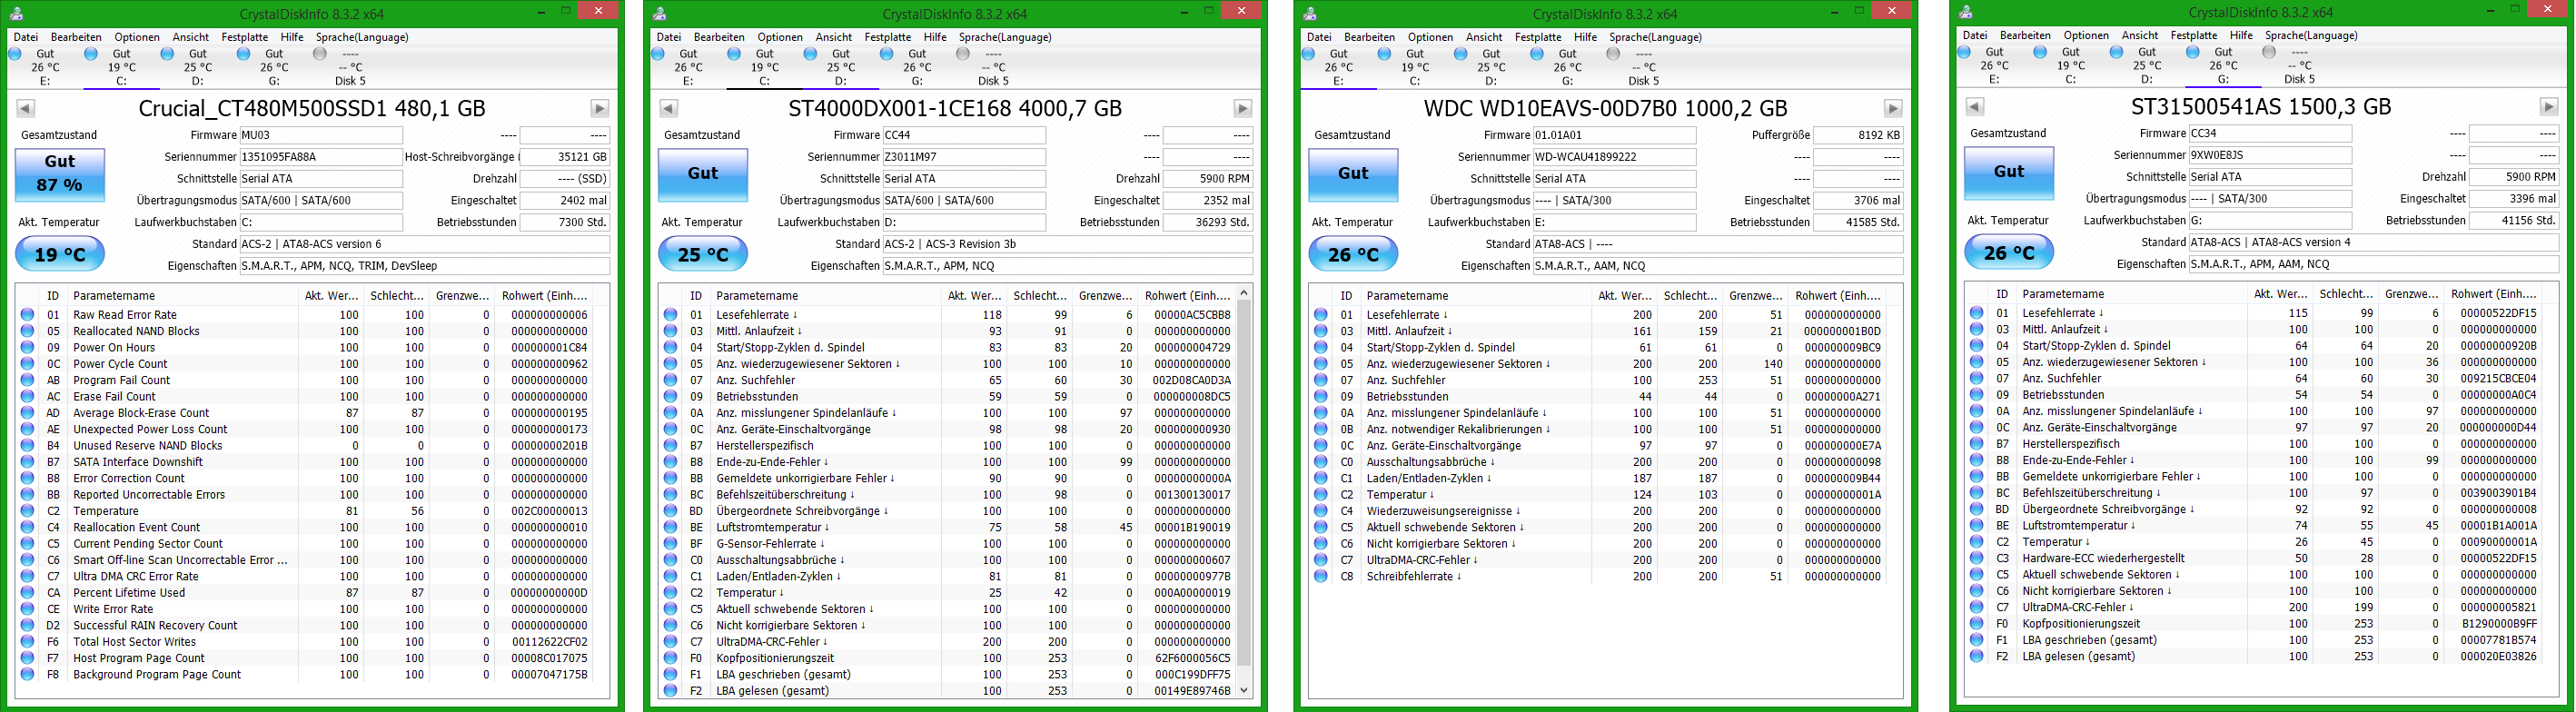Go to next disk in ST4000DX001 window
The height and width of the screenshot is (712, 2576).
1243,108
